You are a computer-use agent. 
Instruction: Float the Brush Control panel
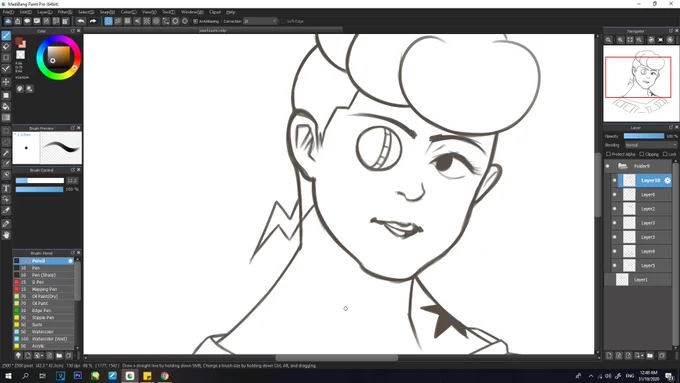tap(73, 170)
